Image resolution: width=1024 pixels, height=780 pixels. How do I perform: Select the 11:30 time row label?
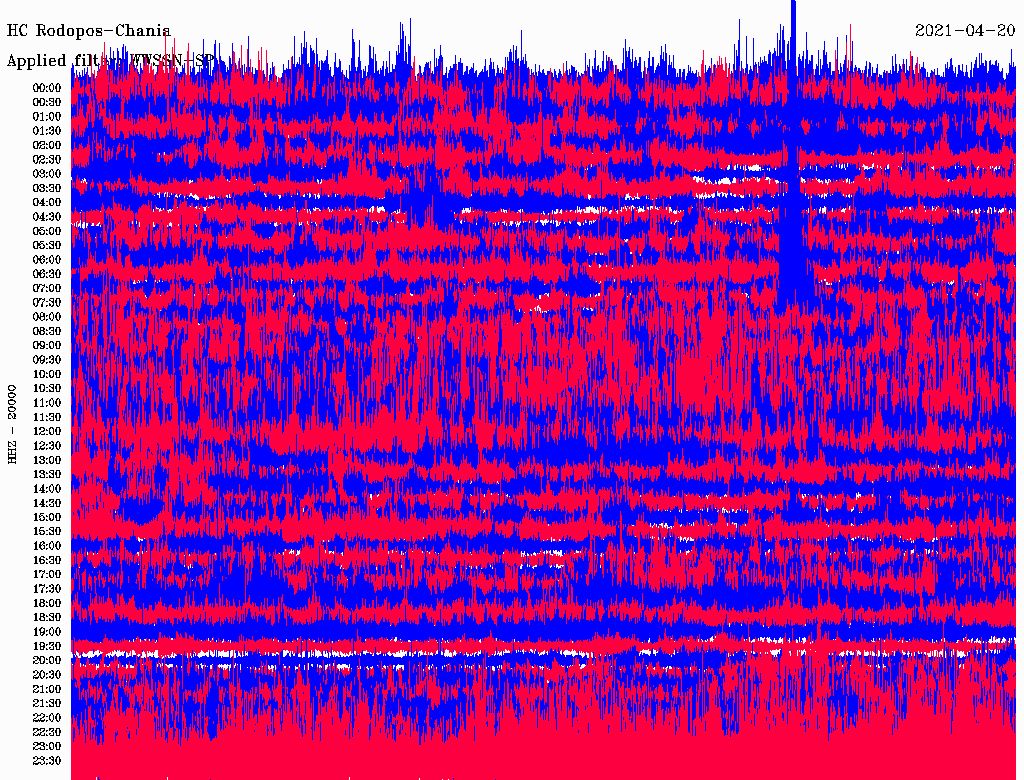click(x=47, y=417)
